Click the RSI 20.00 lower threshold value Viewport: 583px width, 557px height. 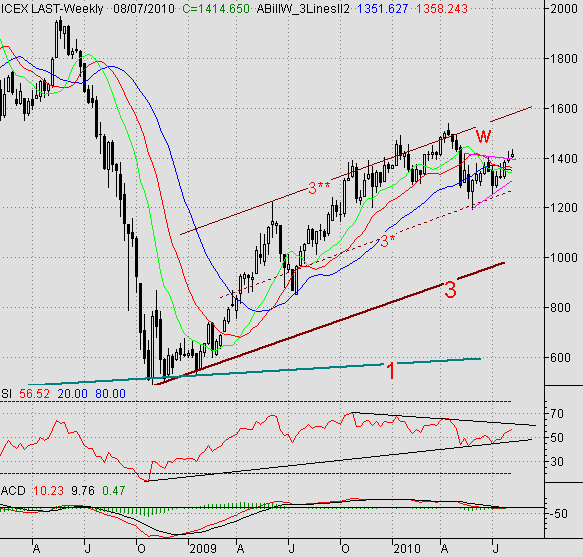click(73, 394)
